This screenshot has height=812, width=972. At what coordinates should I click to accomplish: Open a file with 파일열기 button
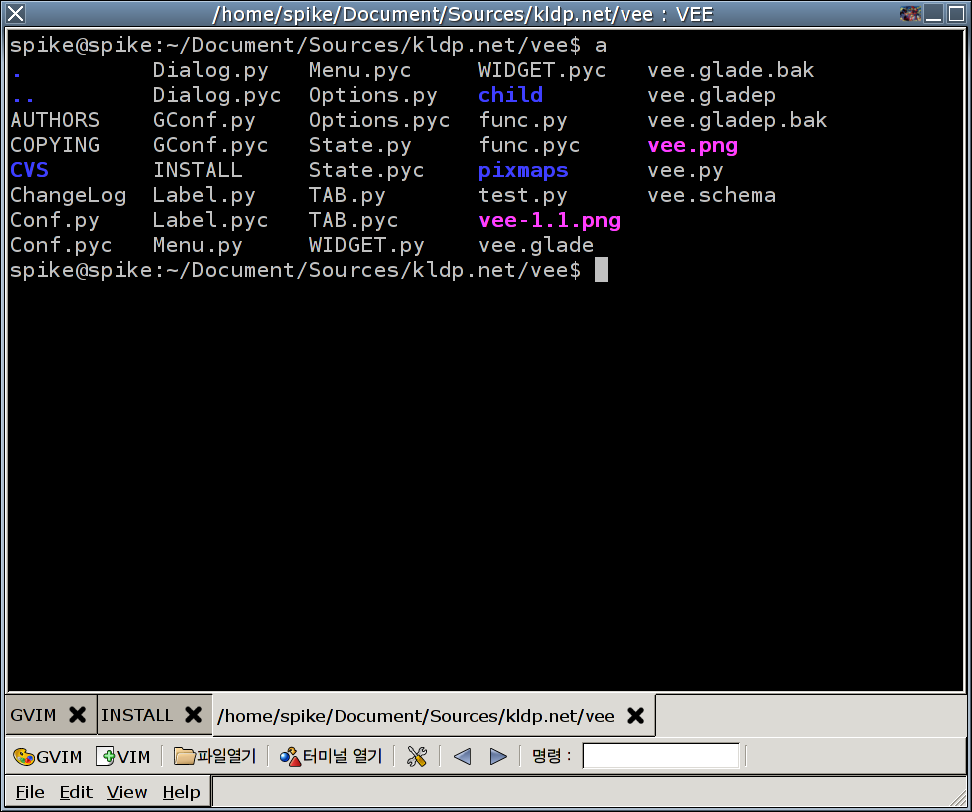click(215, 756)
